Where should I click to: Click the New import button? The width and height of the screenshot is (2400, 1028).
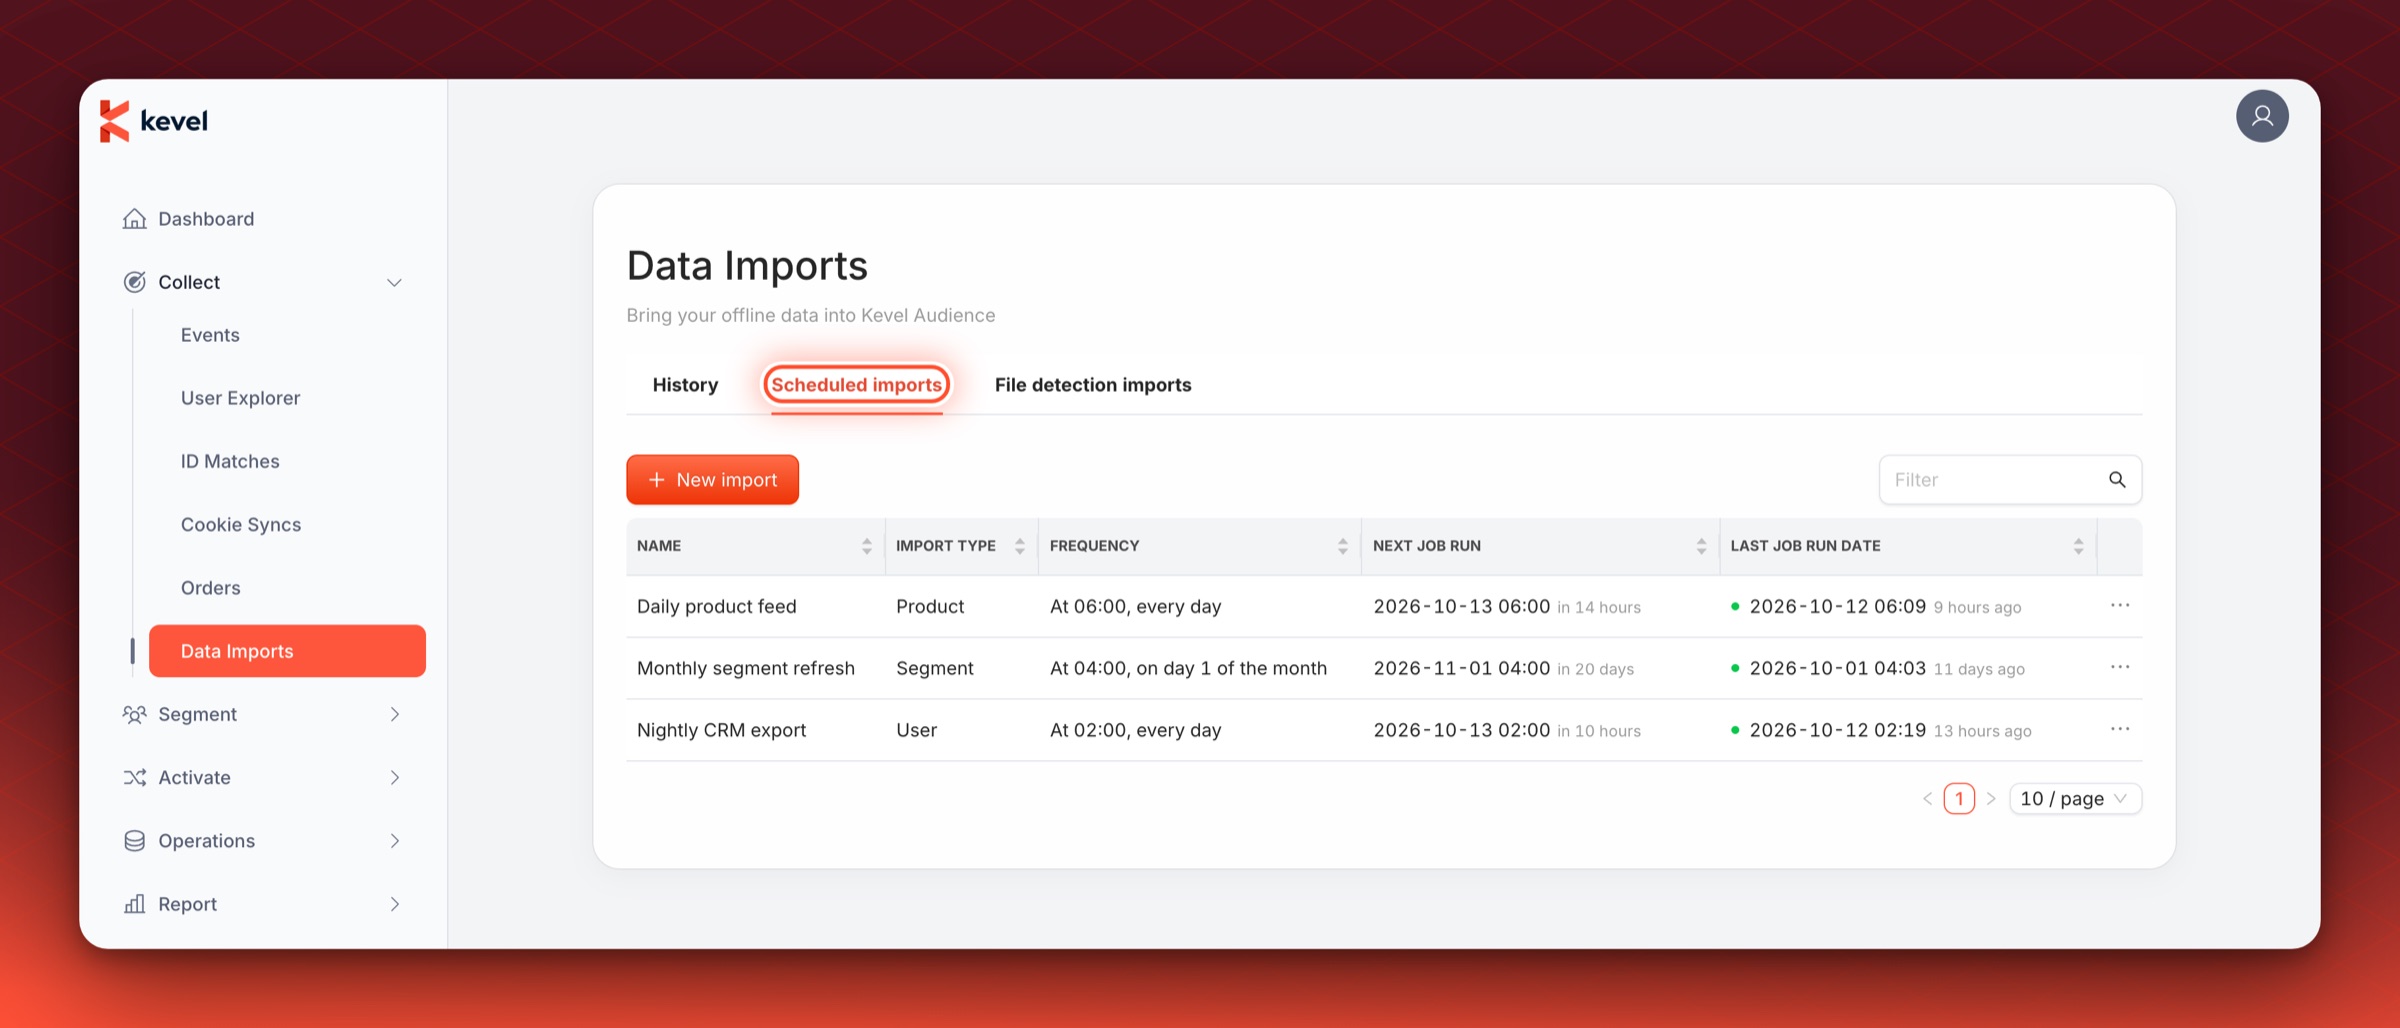(x=712, y=480)
